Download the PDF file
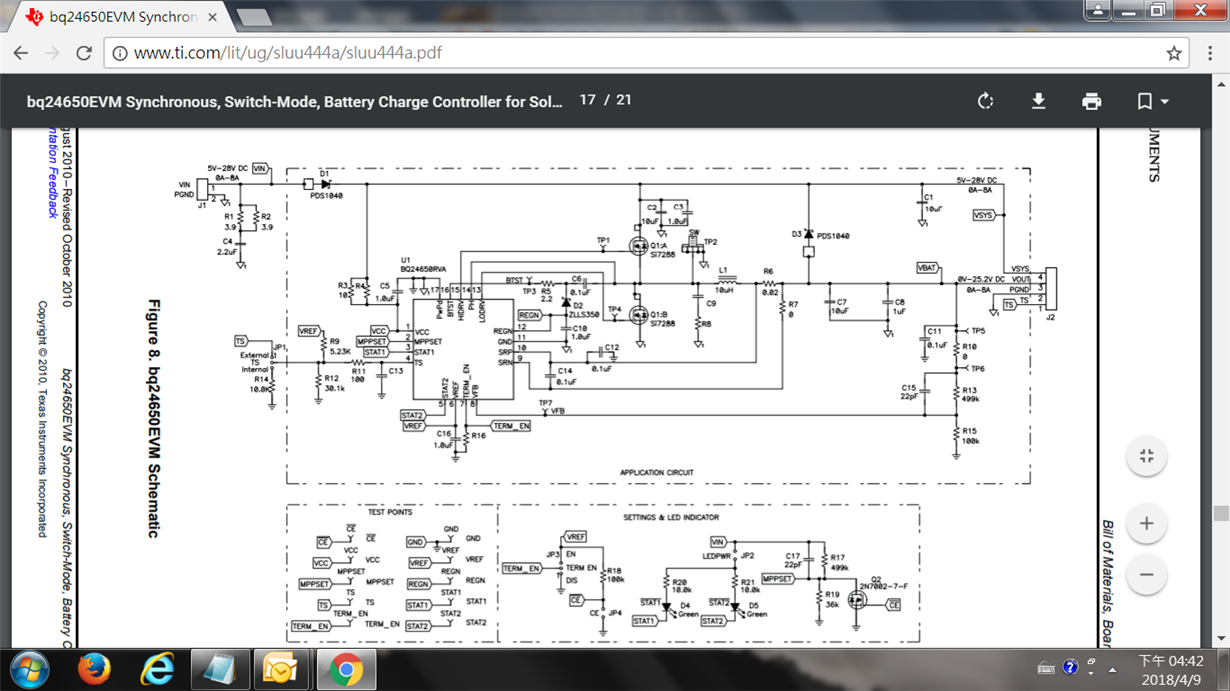Screen dimensions: 1230x691 [x=1038, y=101]
